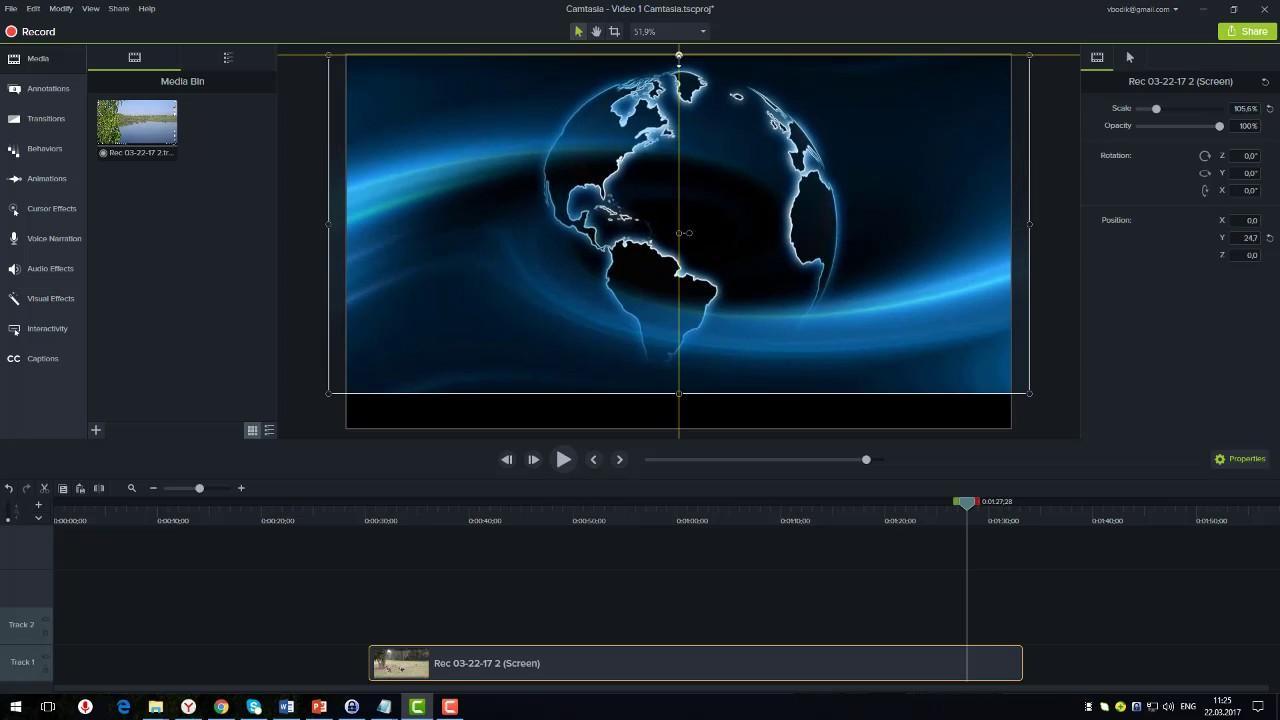Open the View menu

pos(90,9)
